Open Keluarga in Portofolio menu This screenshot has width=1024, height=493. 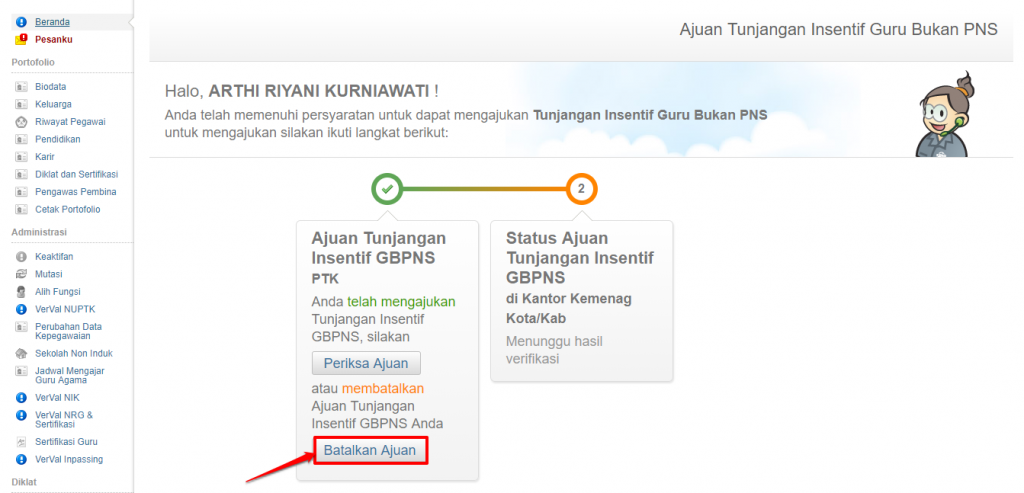point(52,104)
